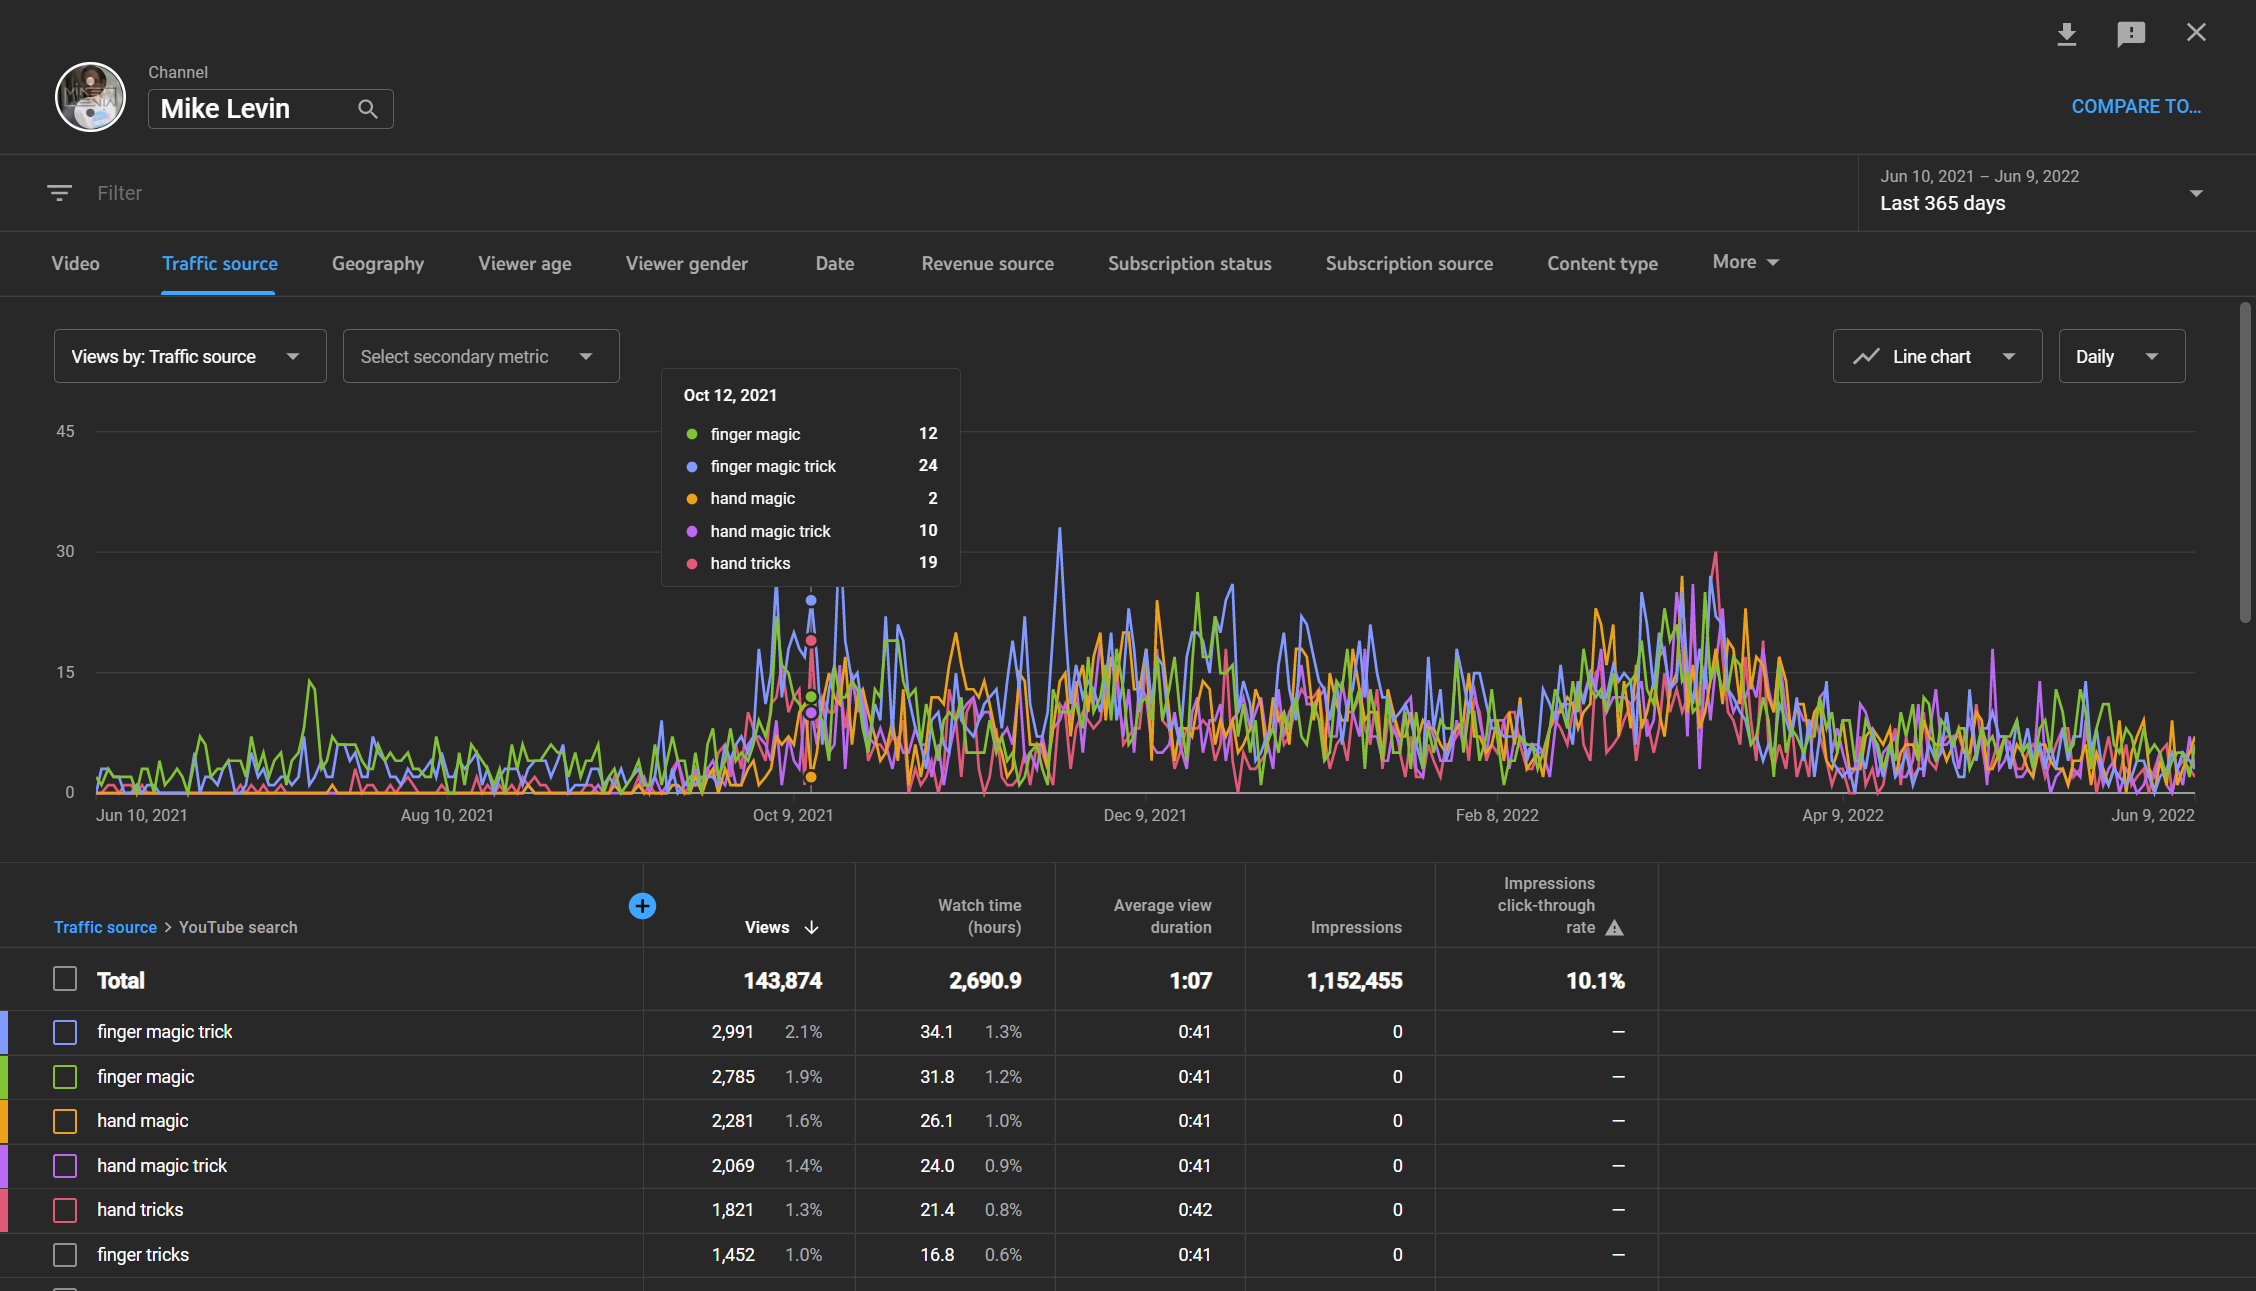The width and height of the screenshot is (2256, 1291).
Task: Add a metric with the plus icon
Action: coord(642,906)
